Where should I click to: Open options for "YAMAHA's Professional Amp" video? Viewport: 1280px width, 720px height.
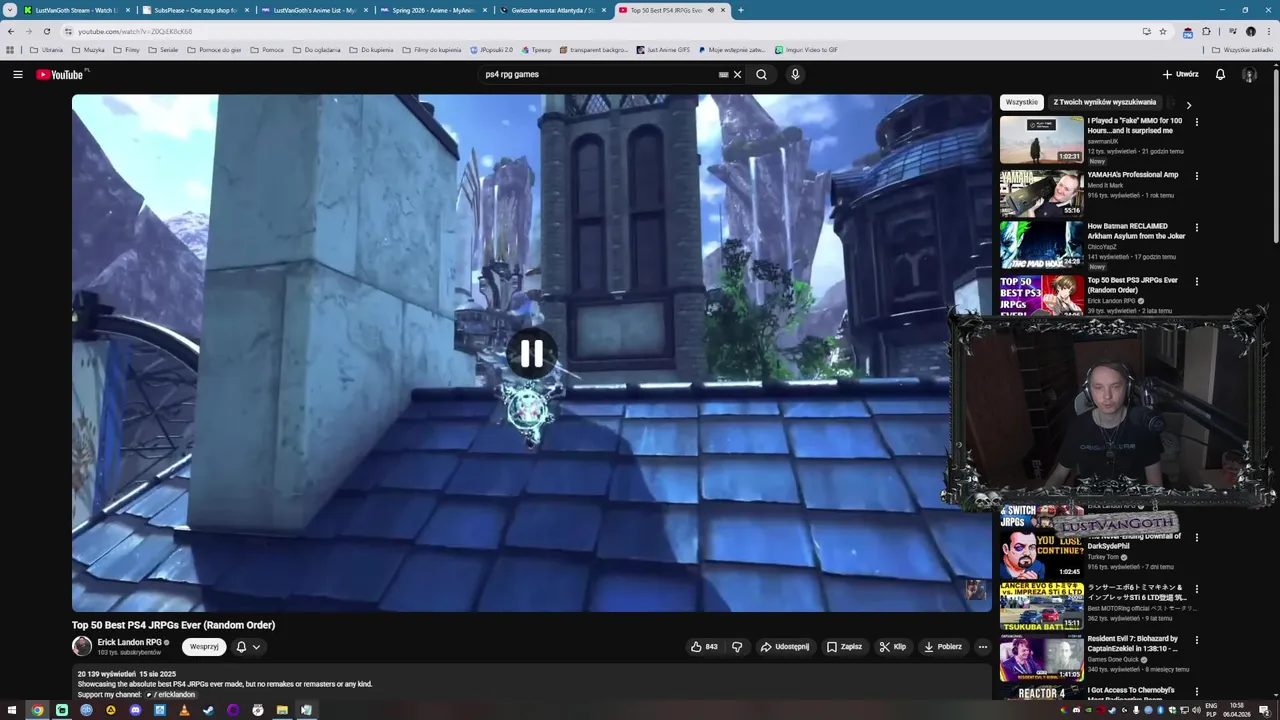[x=1196, y=176]
